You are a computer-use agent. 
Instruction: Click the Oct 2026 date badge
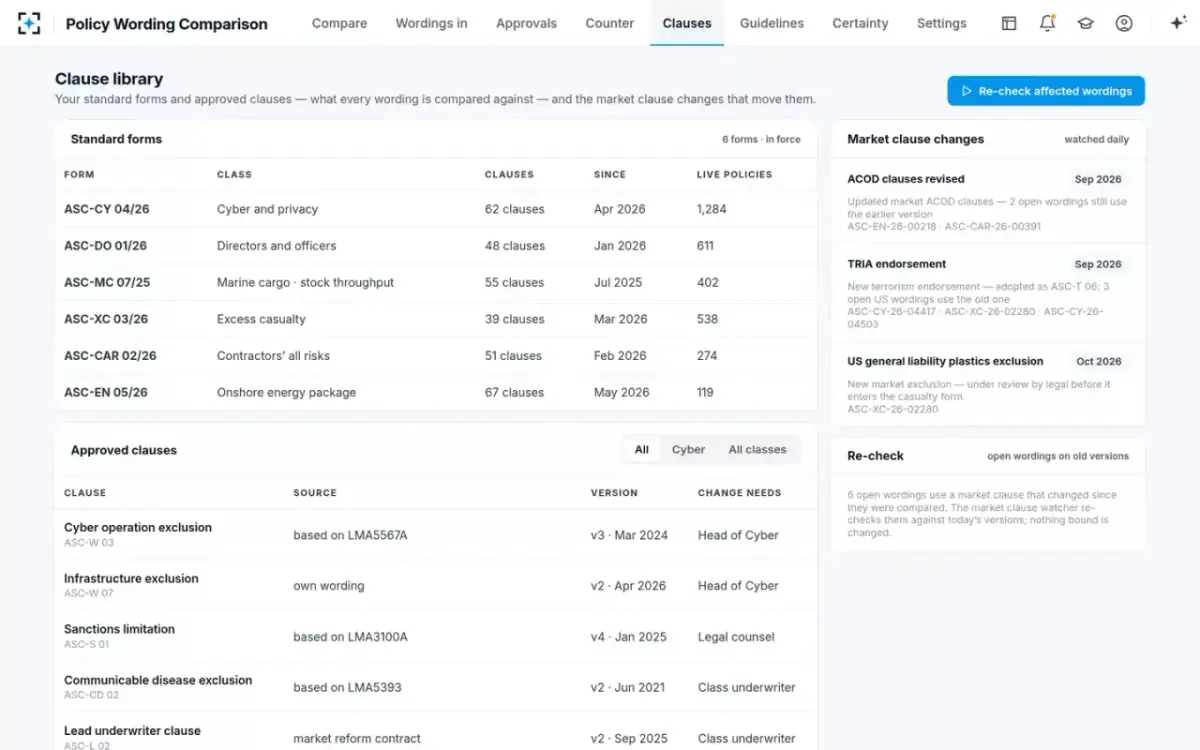(x=1099, y=362)
